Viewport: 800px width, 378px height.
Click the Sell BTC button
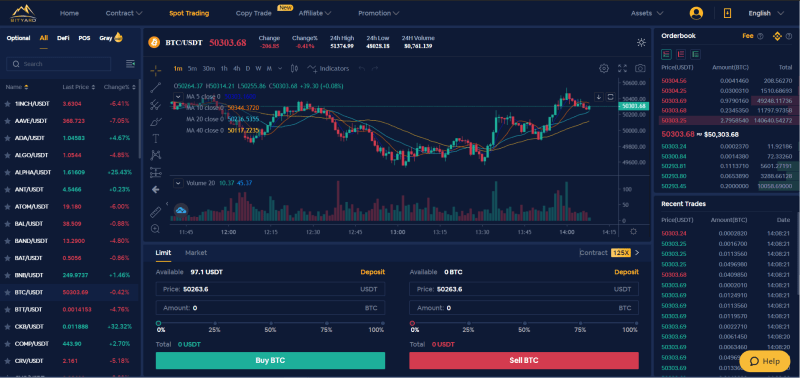point(524,361)
